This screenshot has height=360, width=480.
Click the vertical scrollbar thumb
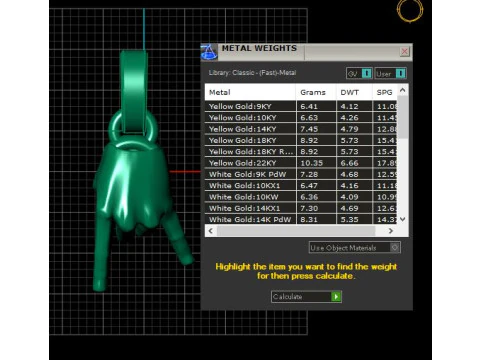pyautogui.click(x=403, y=117)
